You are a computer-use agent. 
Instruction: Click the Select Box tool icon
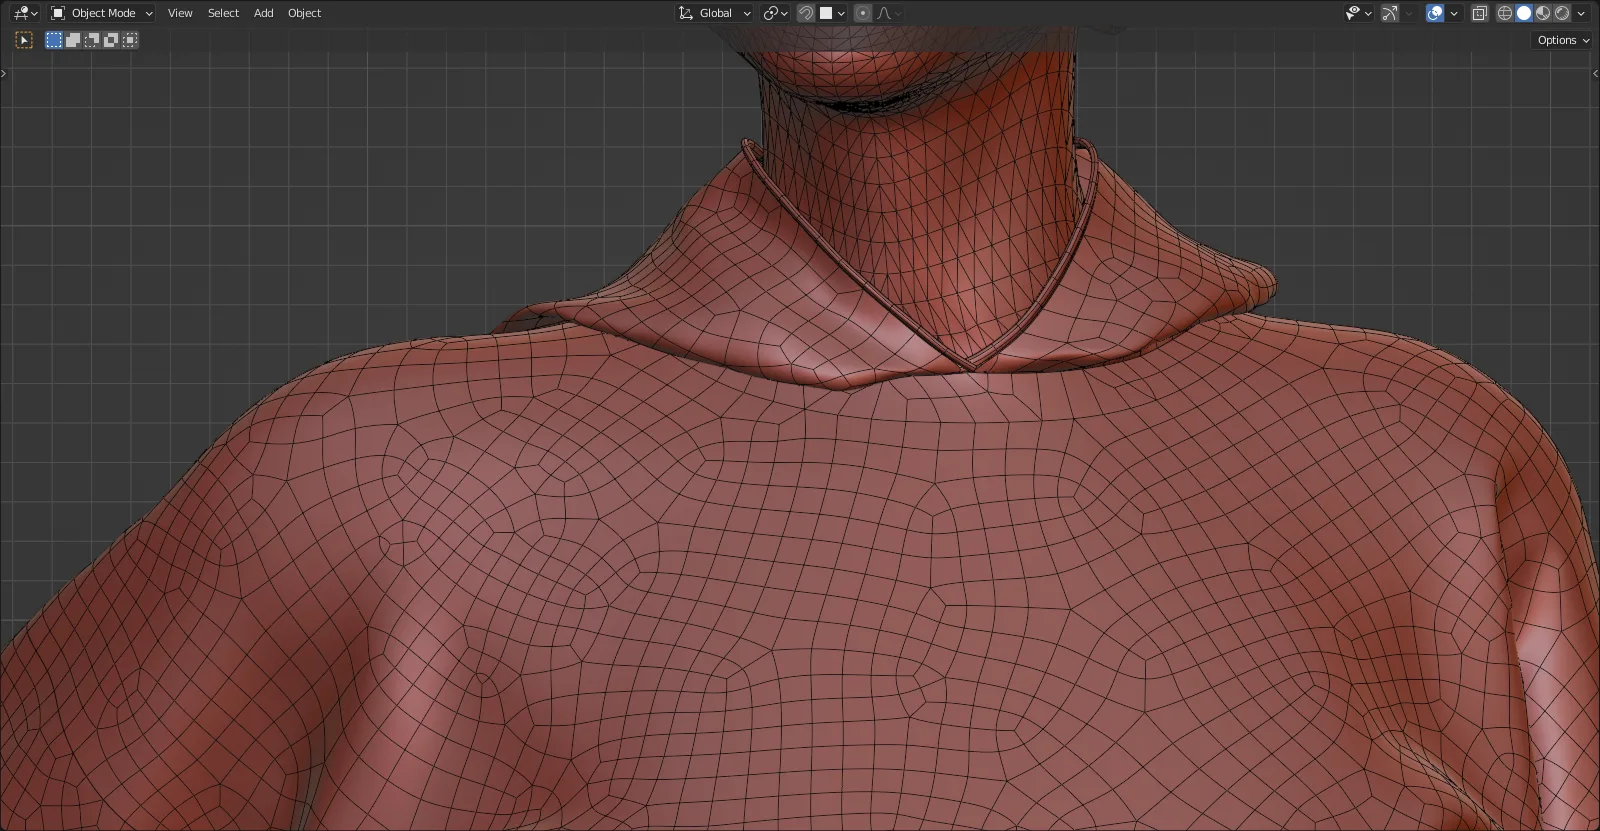pyautogui.click(x=24, y=40)
